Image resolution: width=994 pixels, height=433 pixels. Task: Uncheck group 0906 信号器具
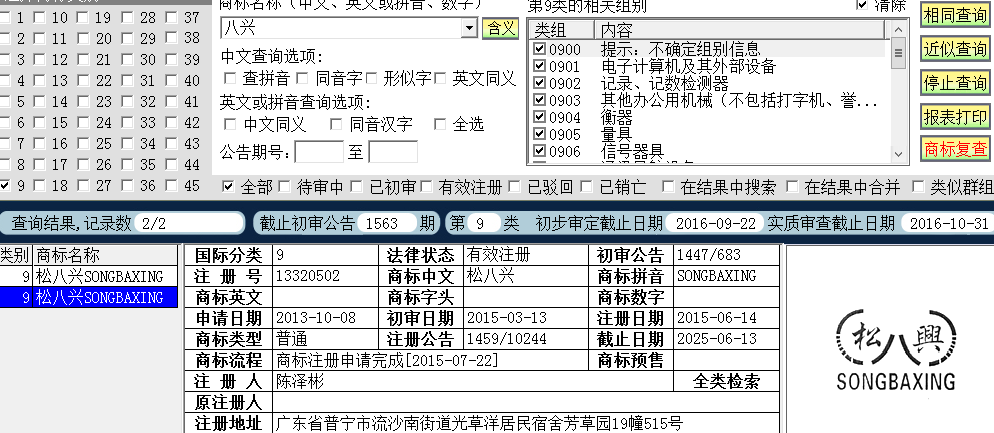pyautogui.click(x=539, y=151)
